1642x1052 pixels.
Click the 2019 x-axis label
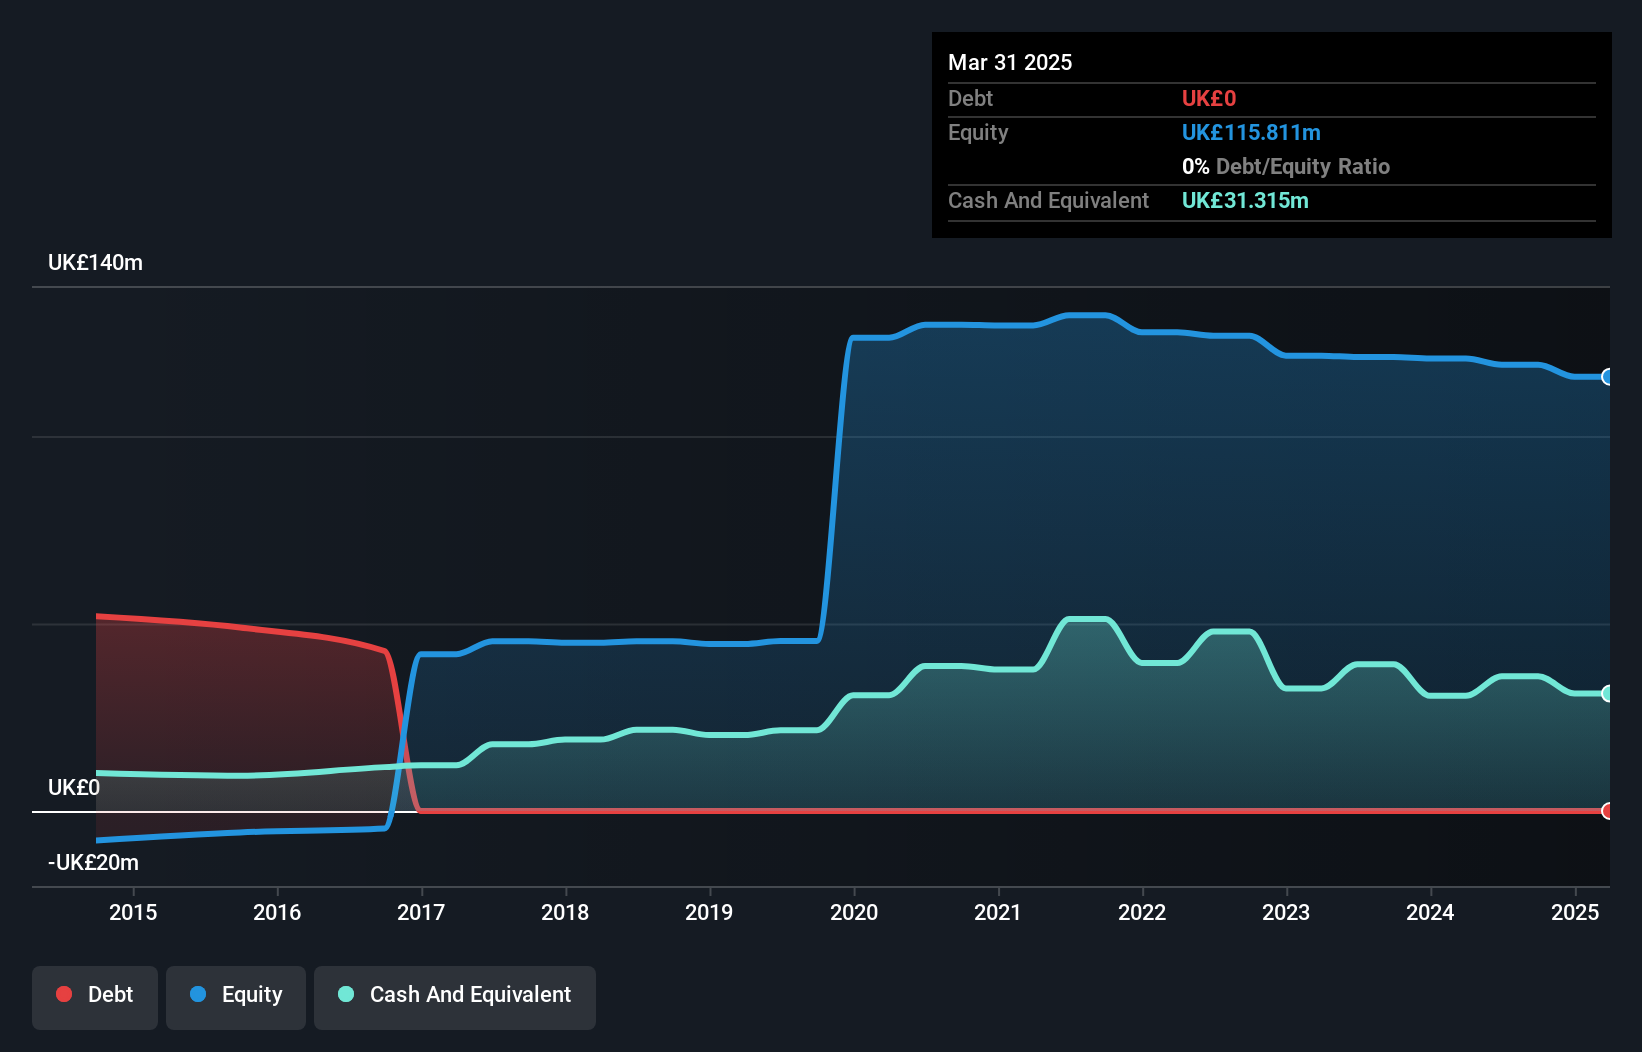[x=709, y=912]
